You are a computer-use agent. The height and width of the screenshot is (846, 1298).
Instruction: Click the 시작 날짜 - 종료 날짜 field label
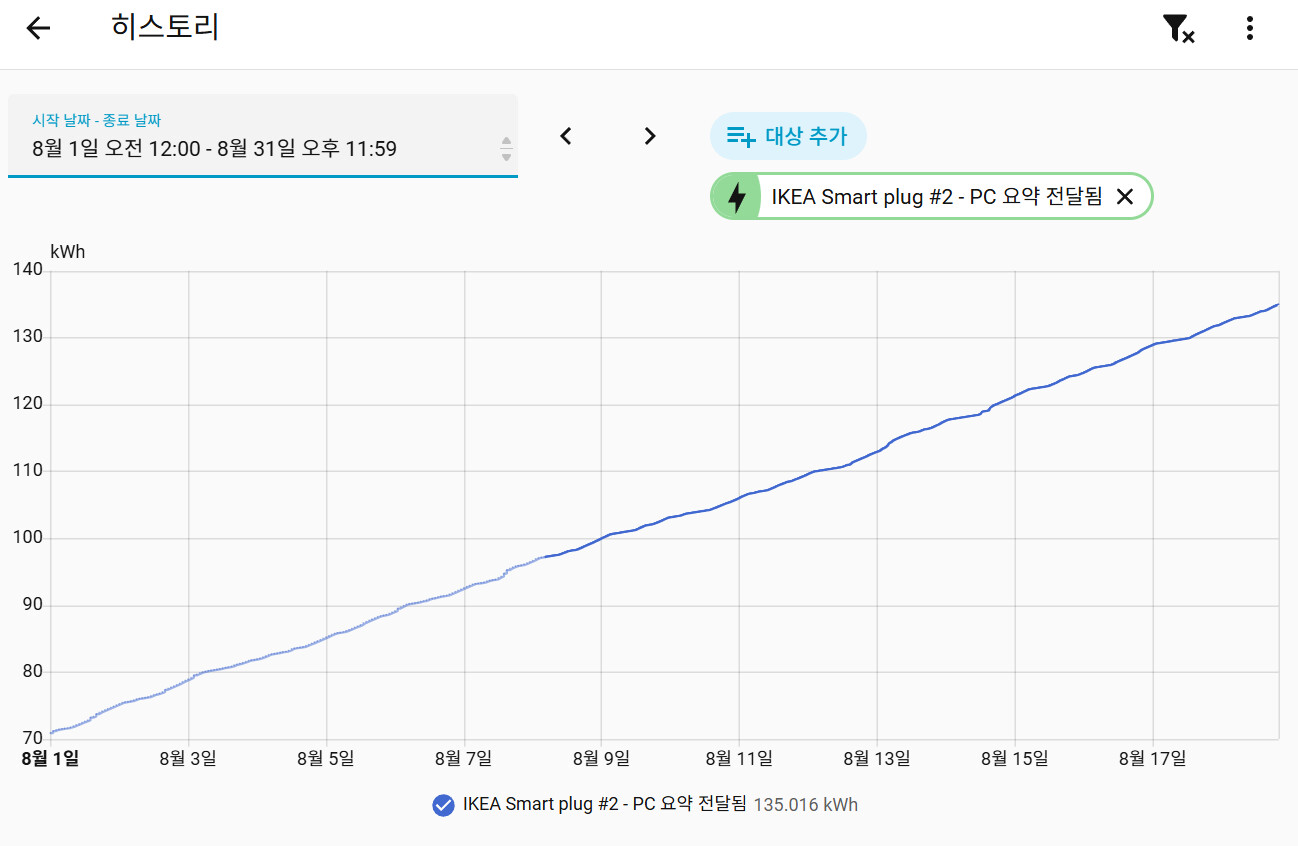97,120
